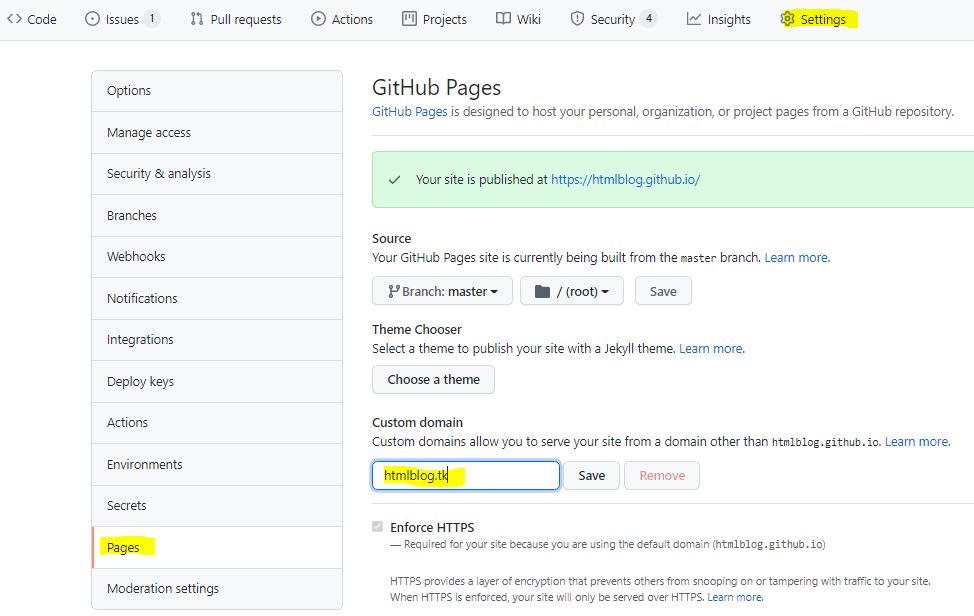Open Webhooks settings section

[x=138, y=256]
